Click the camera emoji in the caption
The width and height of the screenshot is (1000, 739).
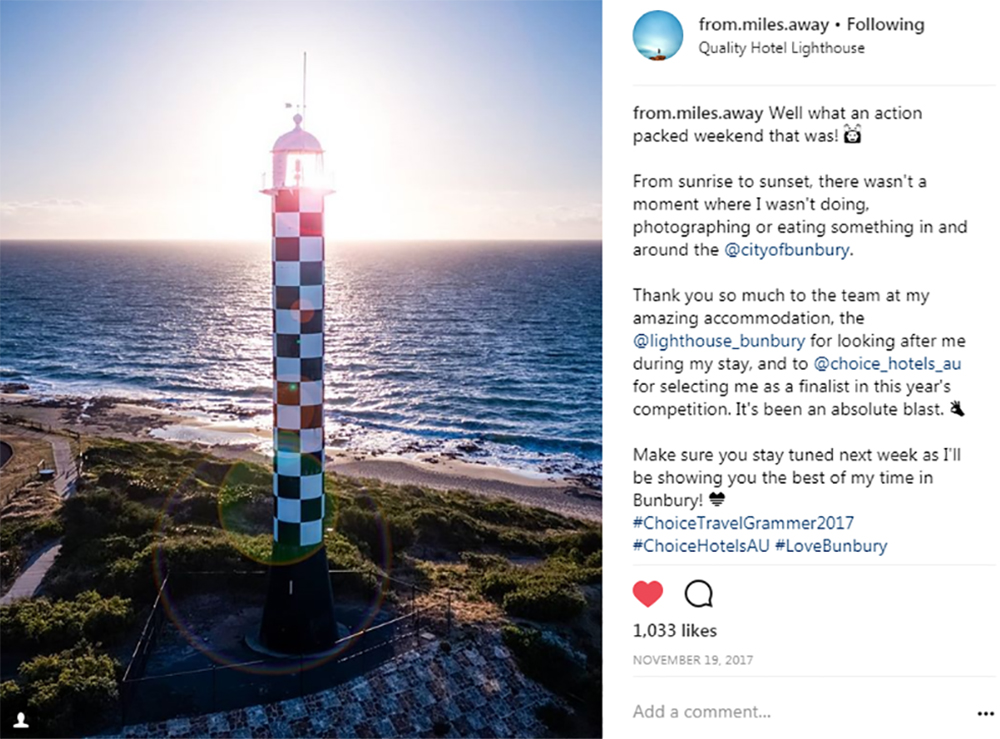tap(852, 135)
